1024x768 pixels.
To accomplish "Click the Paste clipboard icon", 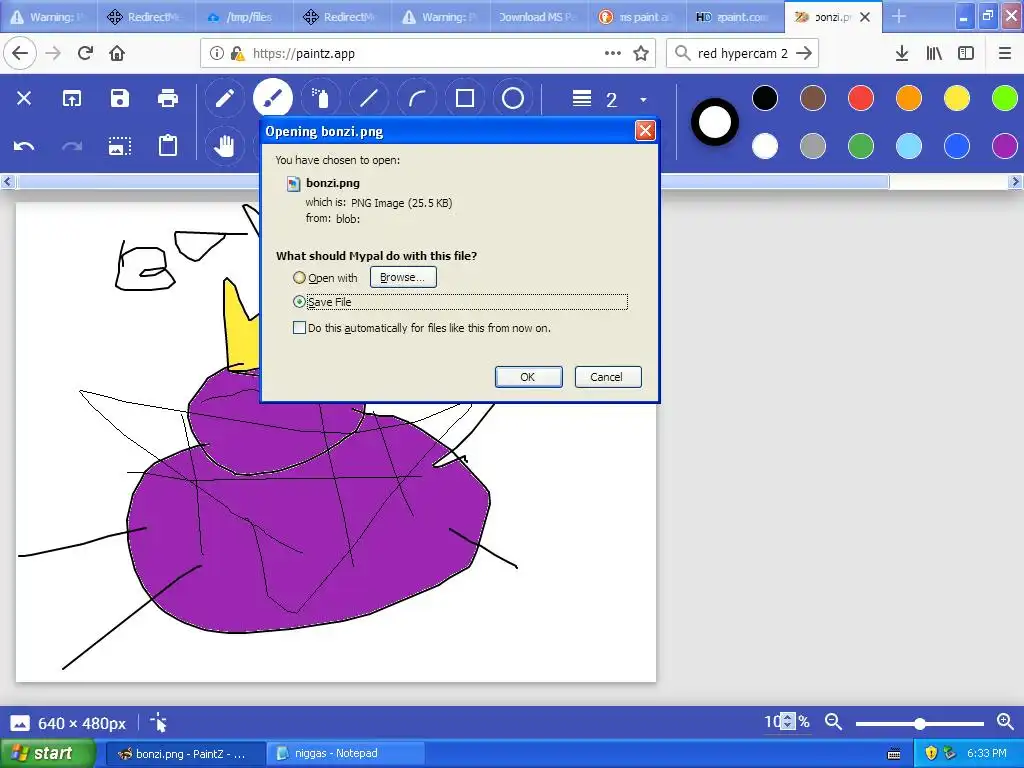I will coord(168,145).
